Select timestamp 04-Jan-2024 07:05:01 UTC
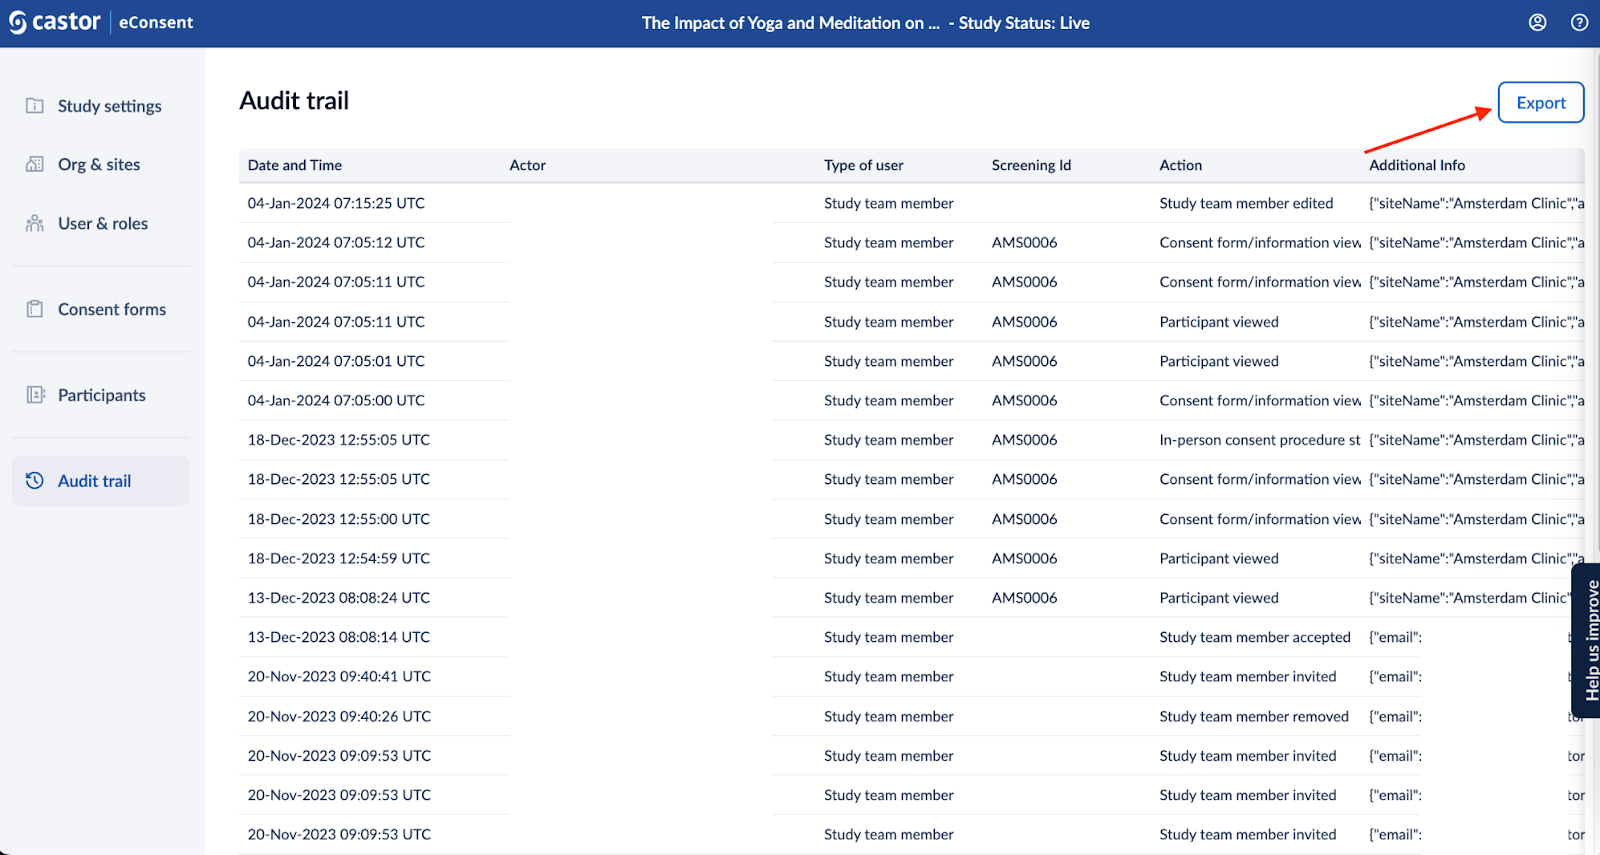This screenshot has width=1600, height=855. point(336,361)
